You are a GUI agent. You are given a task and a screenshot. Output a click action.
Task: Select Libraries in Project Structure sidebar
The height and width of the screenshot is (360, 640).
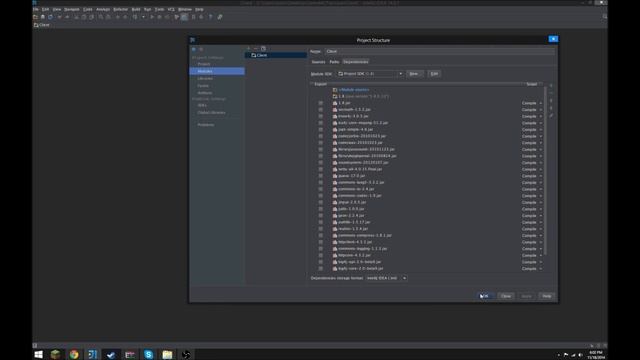tap(205, 78)
